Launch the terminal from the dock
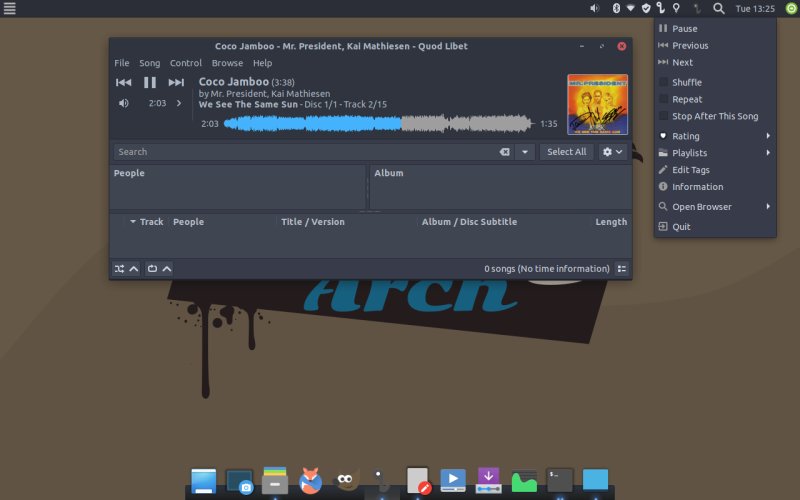The width and height of the screenshot is (800, 500). [560, 481]
